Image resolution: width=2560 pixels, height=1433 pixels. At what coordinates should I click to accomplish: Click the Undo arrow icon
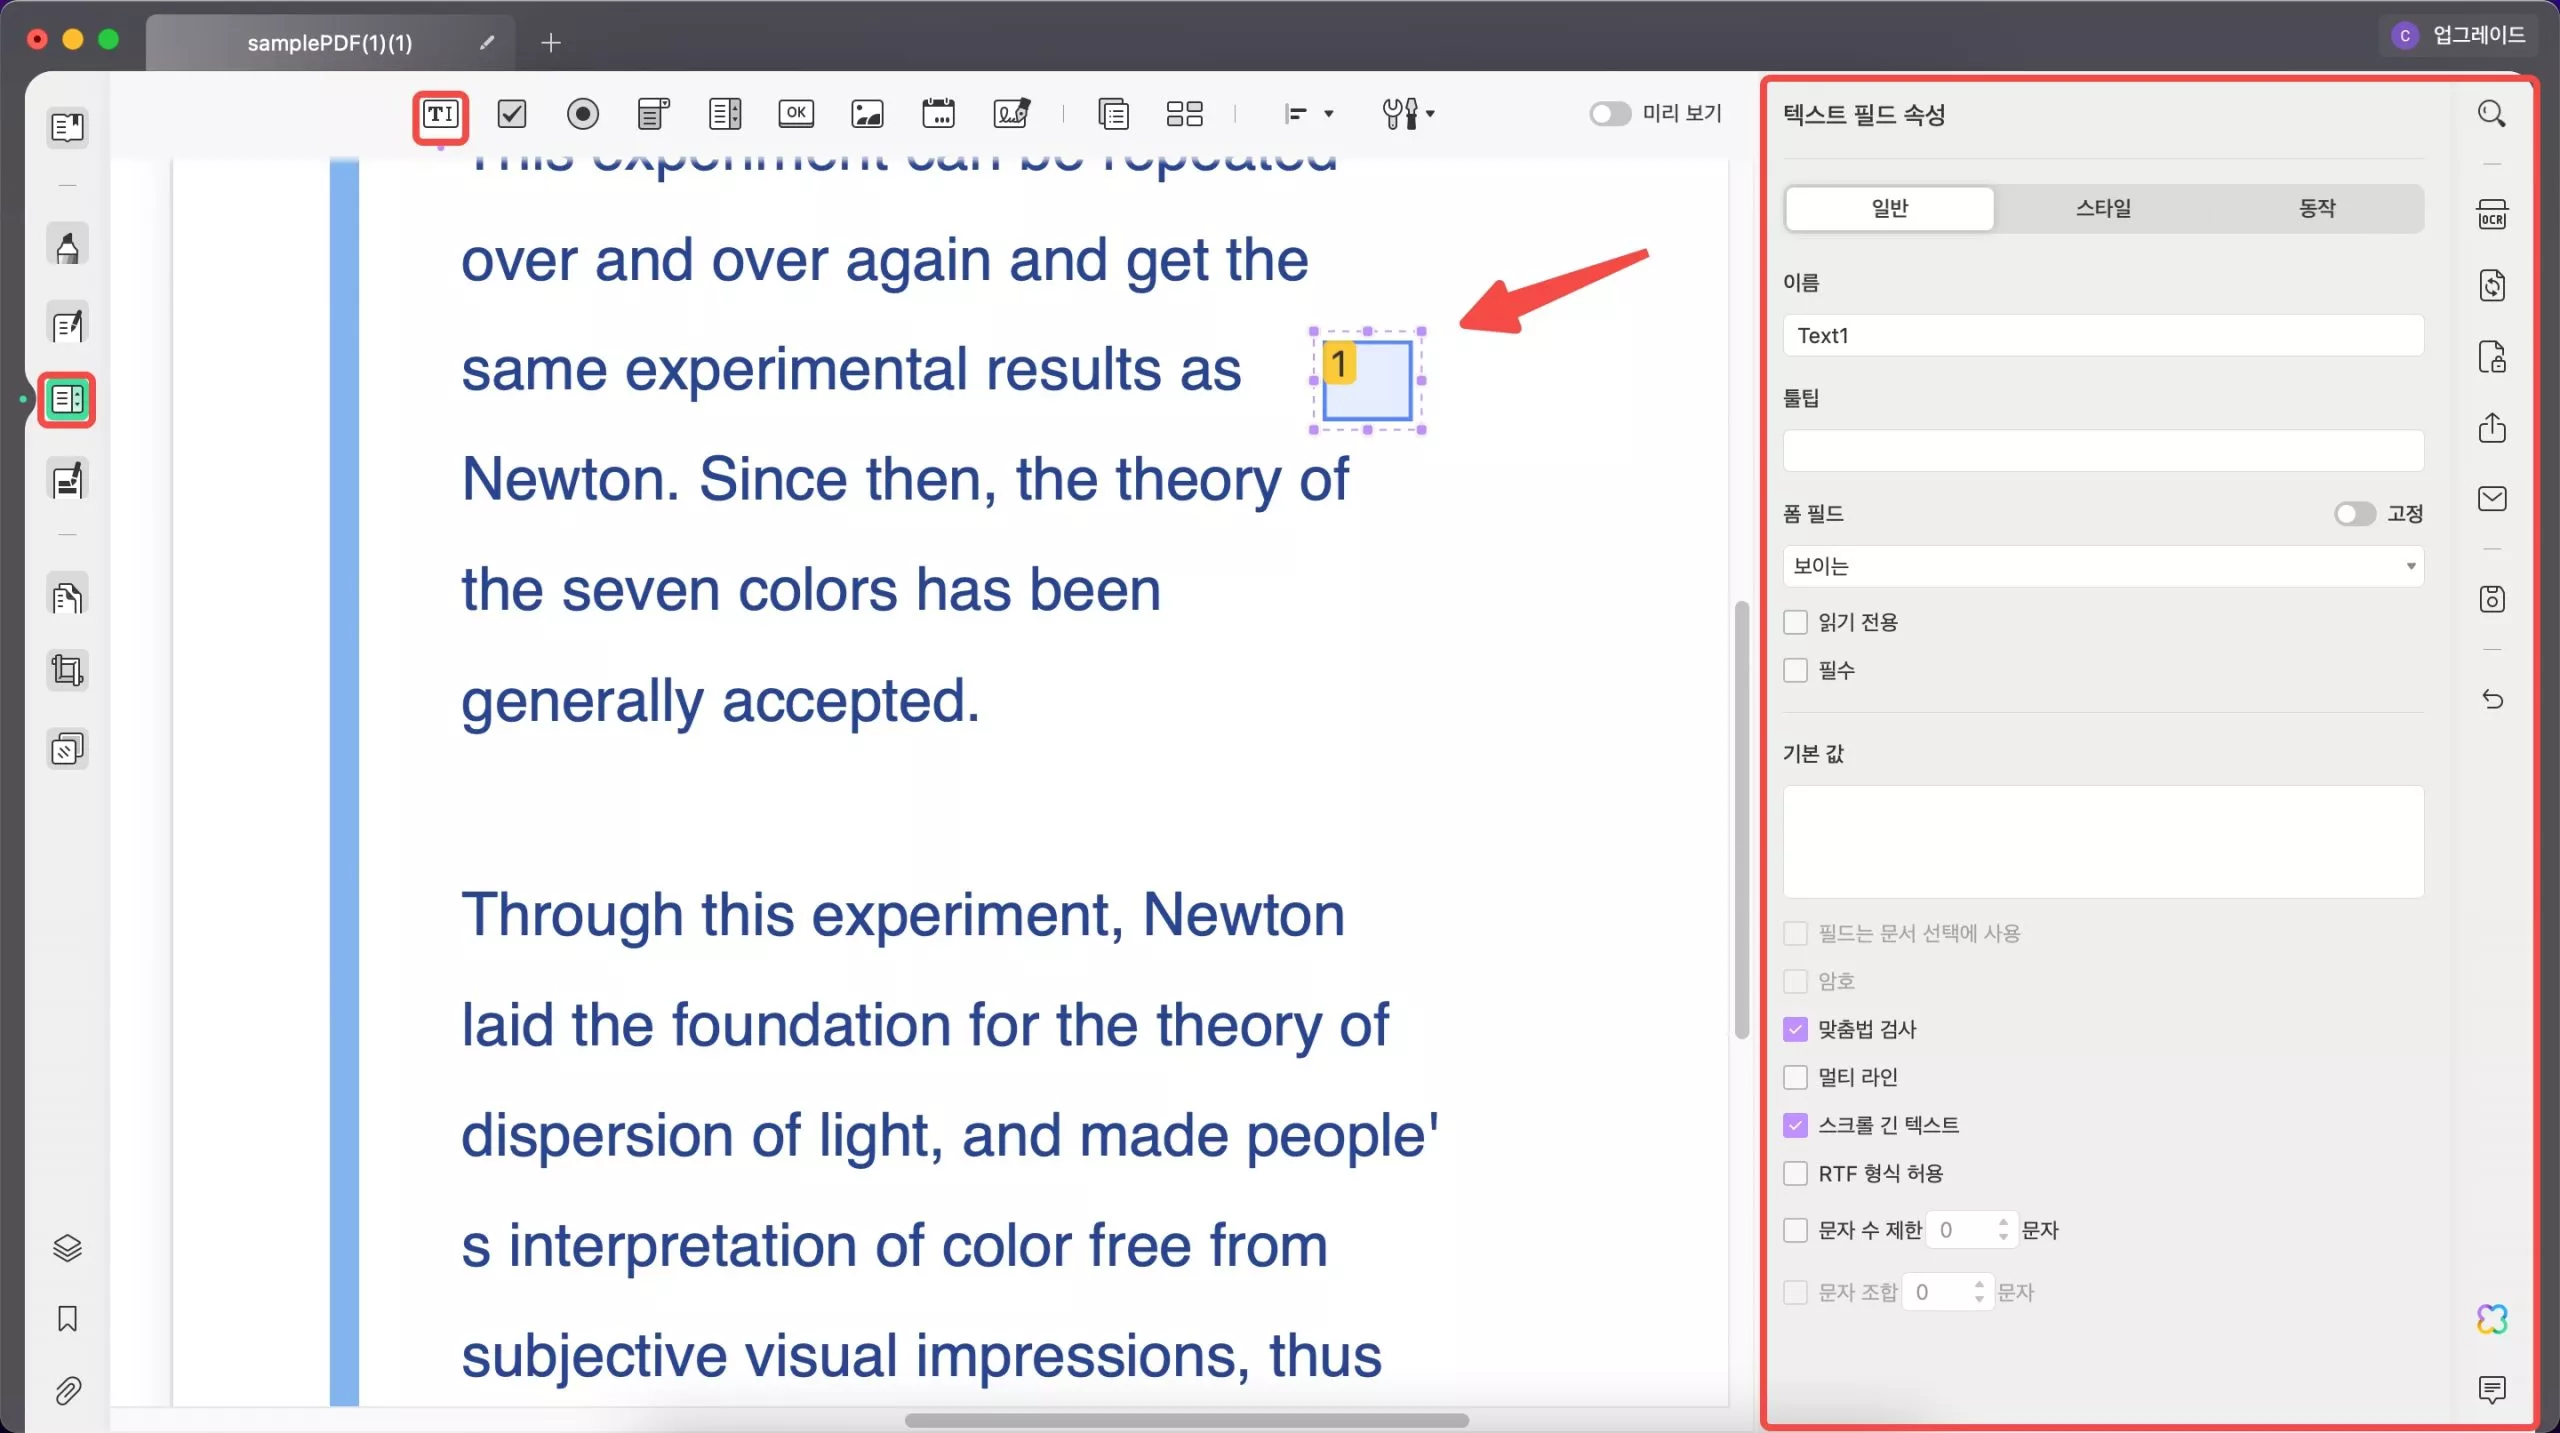(2492, 699)
